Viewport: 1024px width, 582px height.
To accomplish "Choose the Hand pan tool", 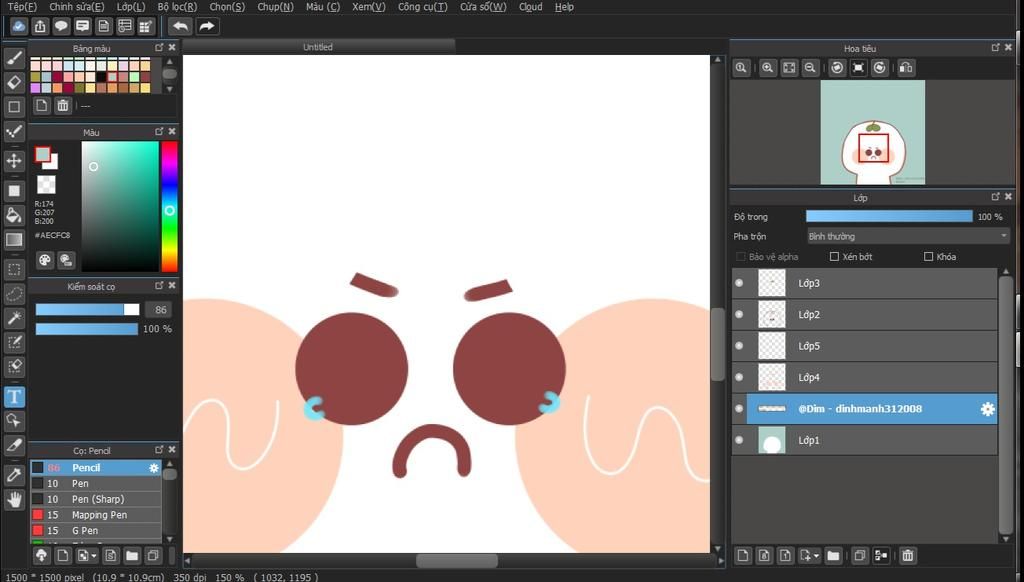I will click(14, 499).
